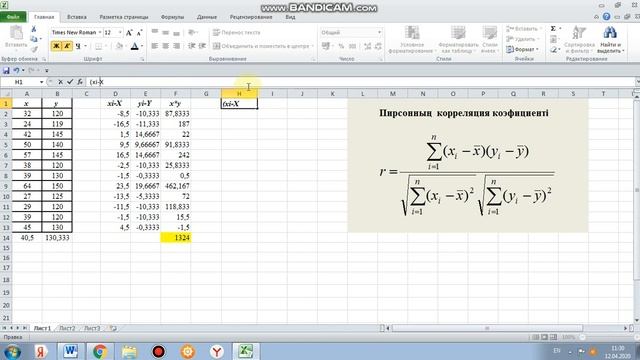Switch to the Формулы tab
The height and width of the screenshot is (360, 640).
(172, 17)
